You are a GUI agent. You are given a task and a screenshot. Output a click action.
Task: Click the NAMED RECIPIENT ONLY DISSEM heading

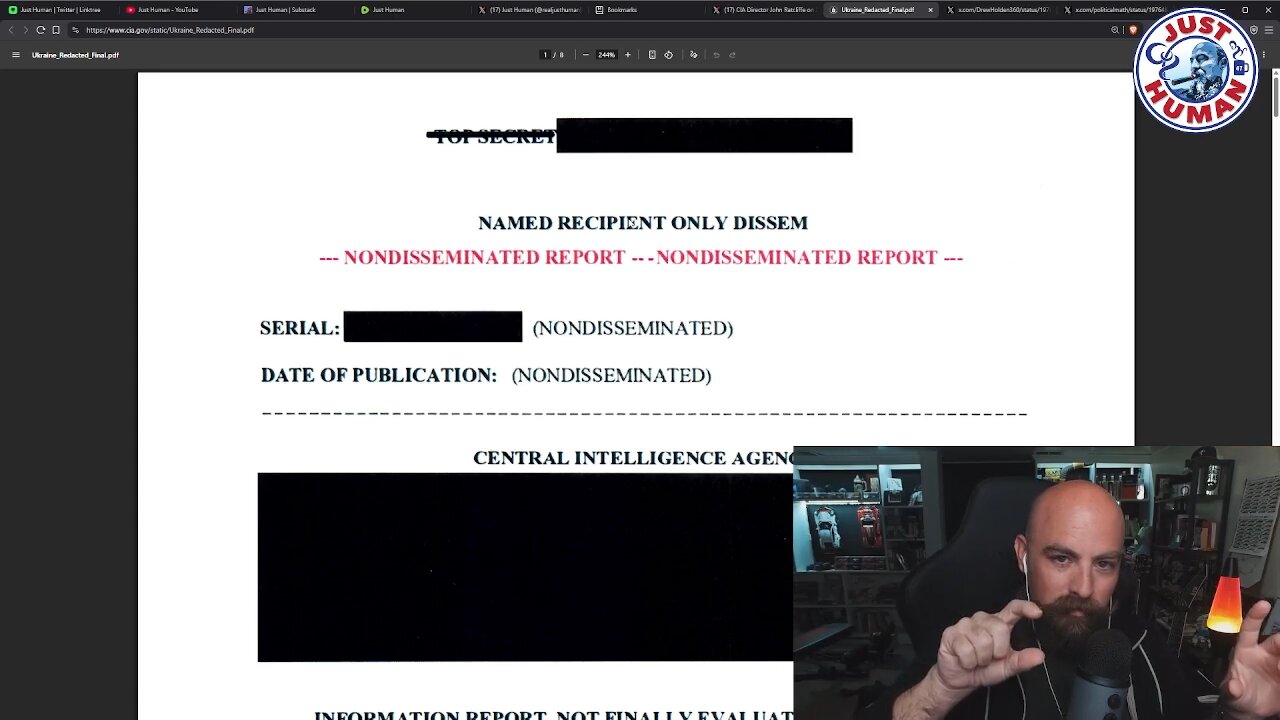pos(642,223)
